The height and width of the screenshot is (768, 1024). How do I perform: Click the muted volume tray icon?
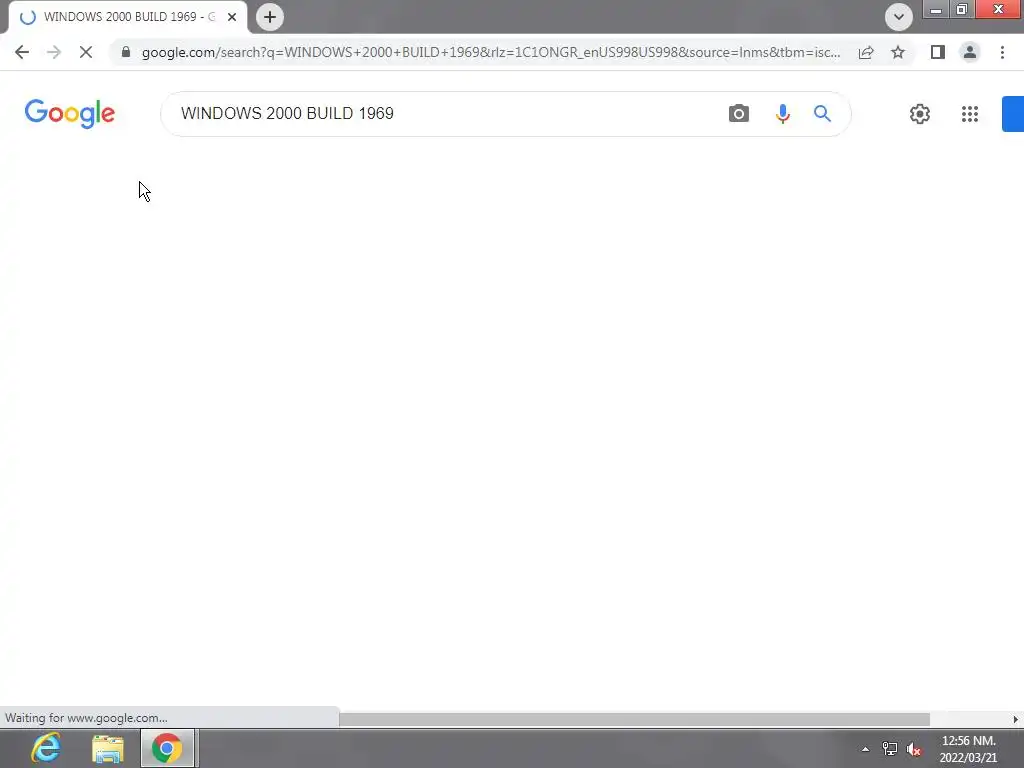click(914, 749)
